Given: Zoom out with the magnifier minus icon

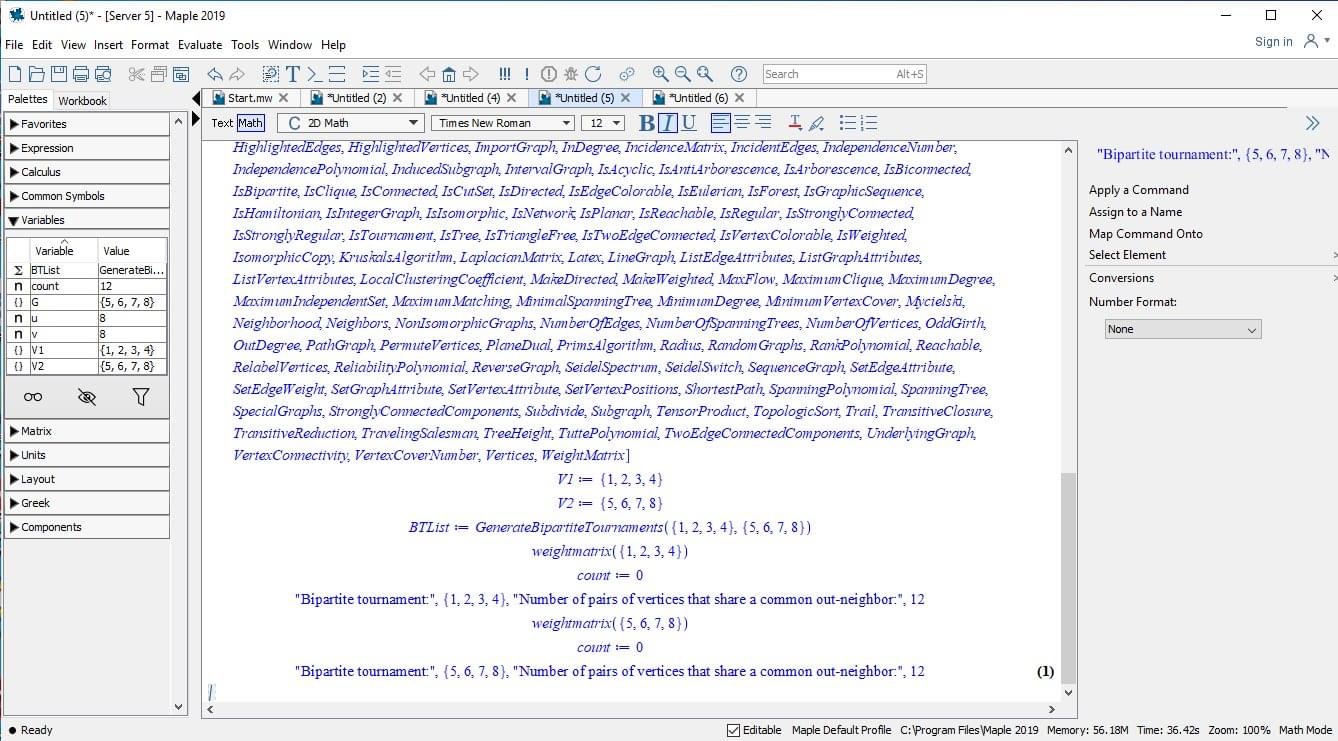Looking at the screenshot, I should (x=682, y=74).
